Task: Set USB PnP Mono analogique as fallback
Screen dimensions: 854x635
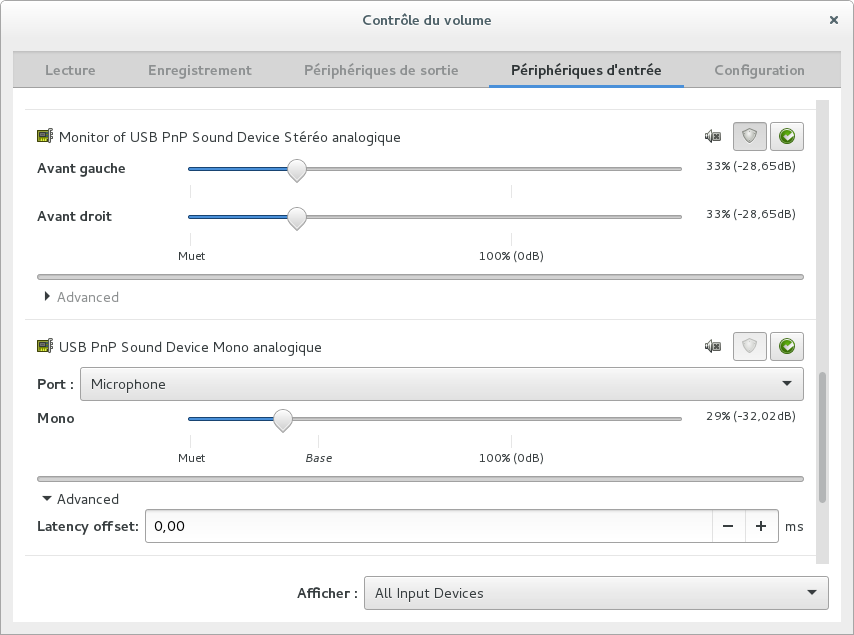Action: point(787,346)
